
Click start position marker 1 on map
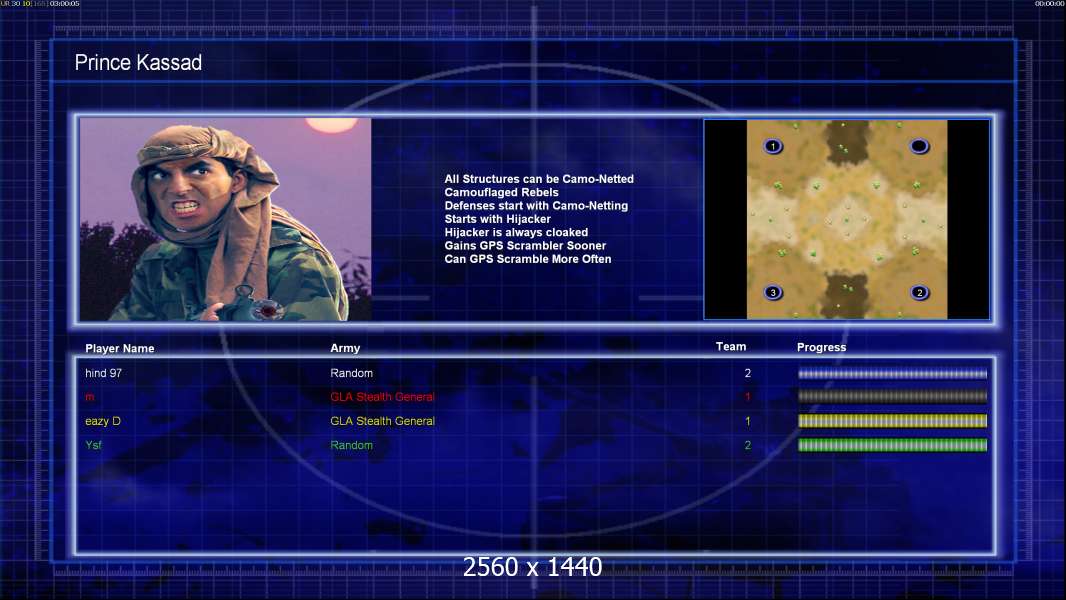[773, 146]
